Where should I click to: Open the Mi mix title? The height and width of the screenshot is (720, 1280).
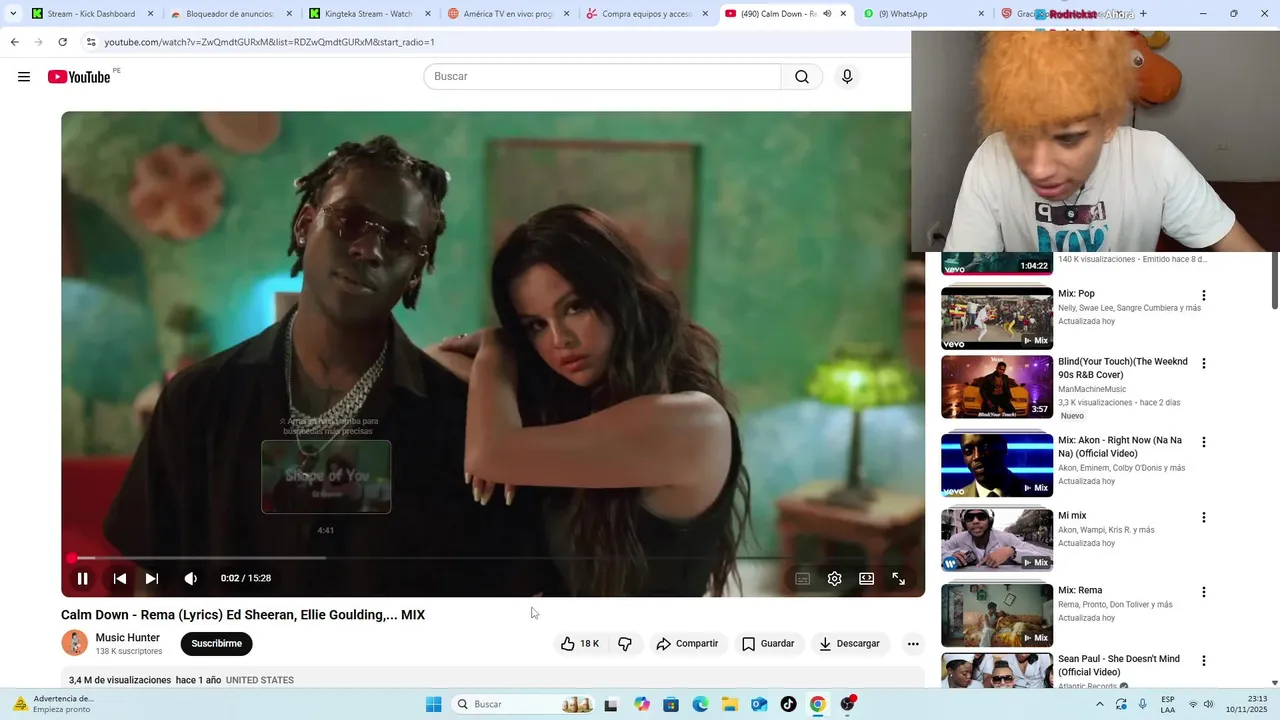1072,516
